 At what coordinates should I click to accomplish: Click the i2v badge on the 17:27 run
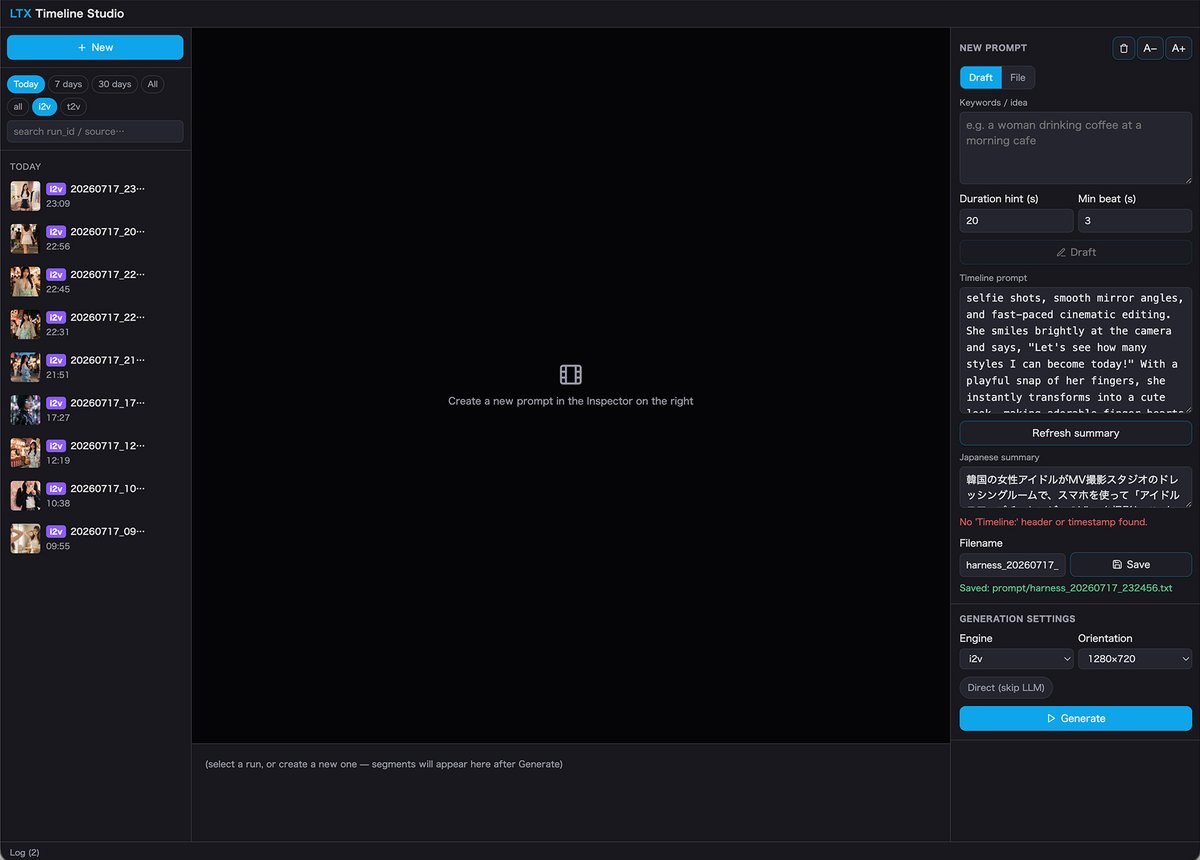click(x=56, y=403)
